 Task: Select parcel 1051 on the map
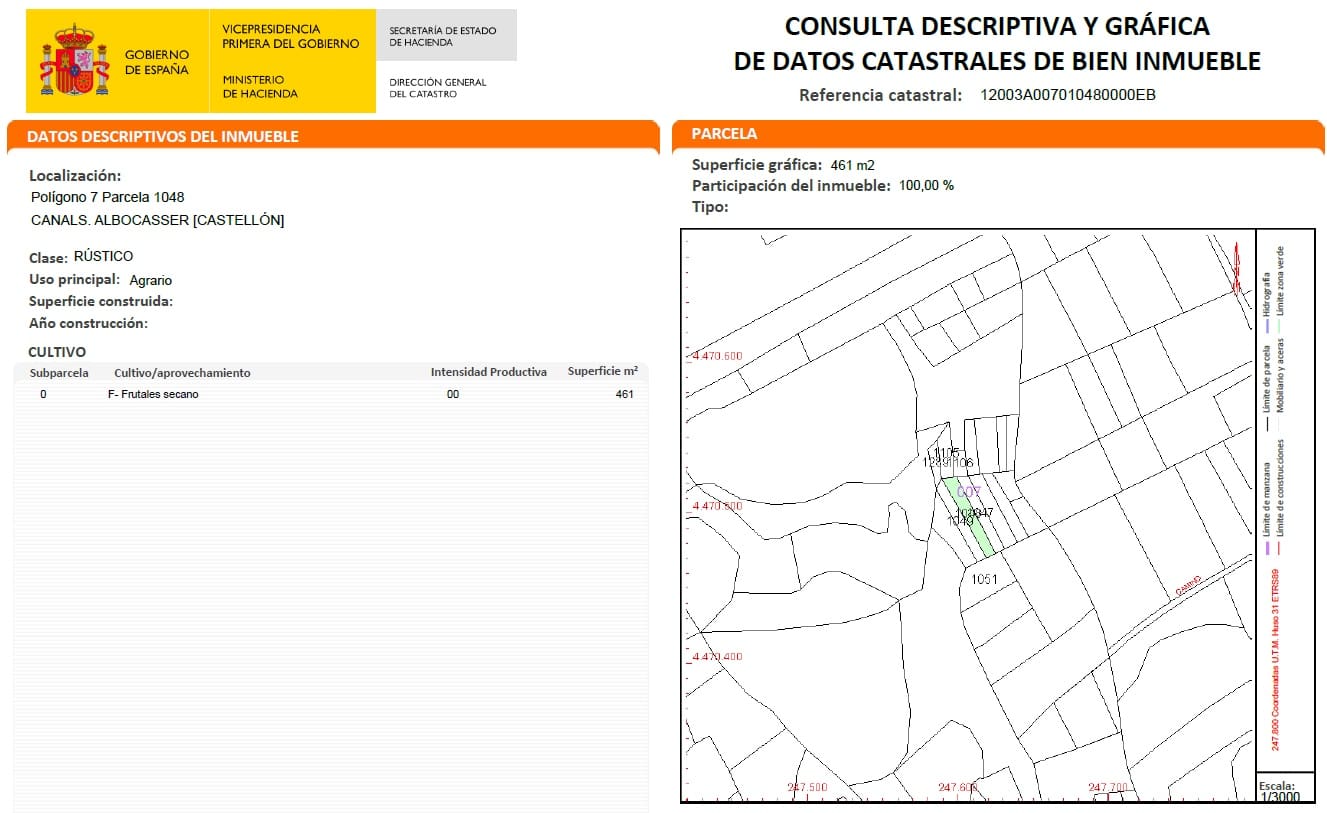coord(986,579)
